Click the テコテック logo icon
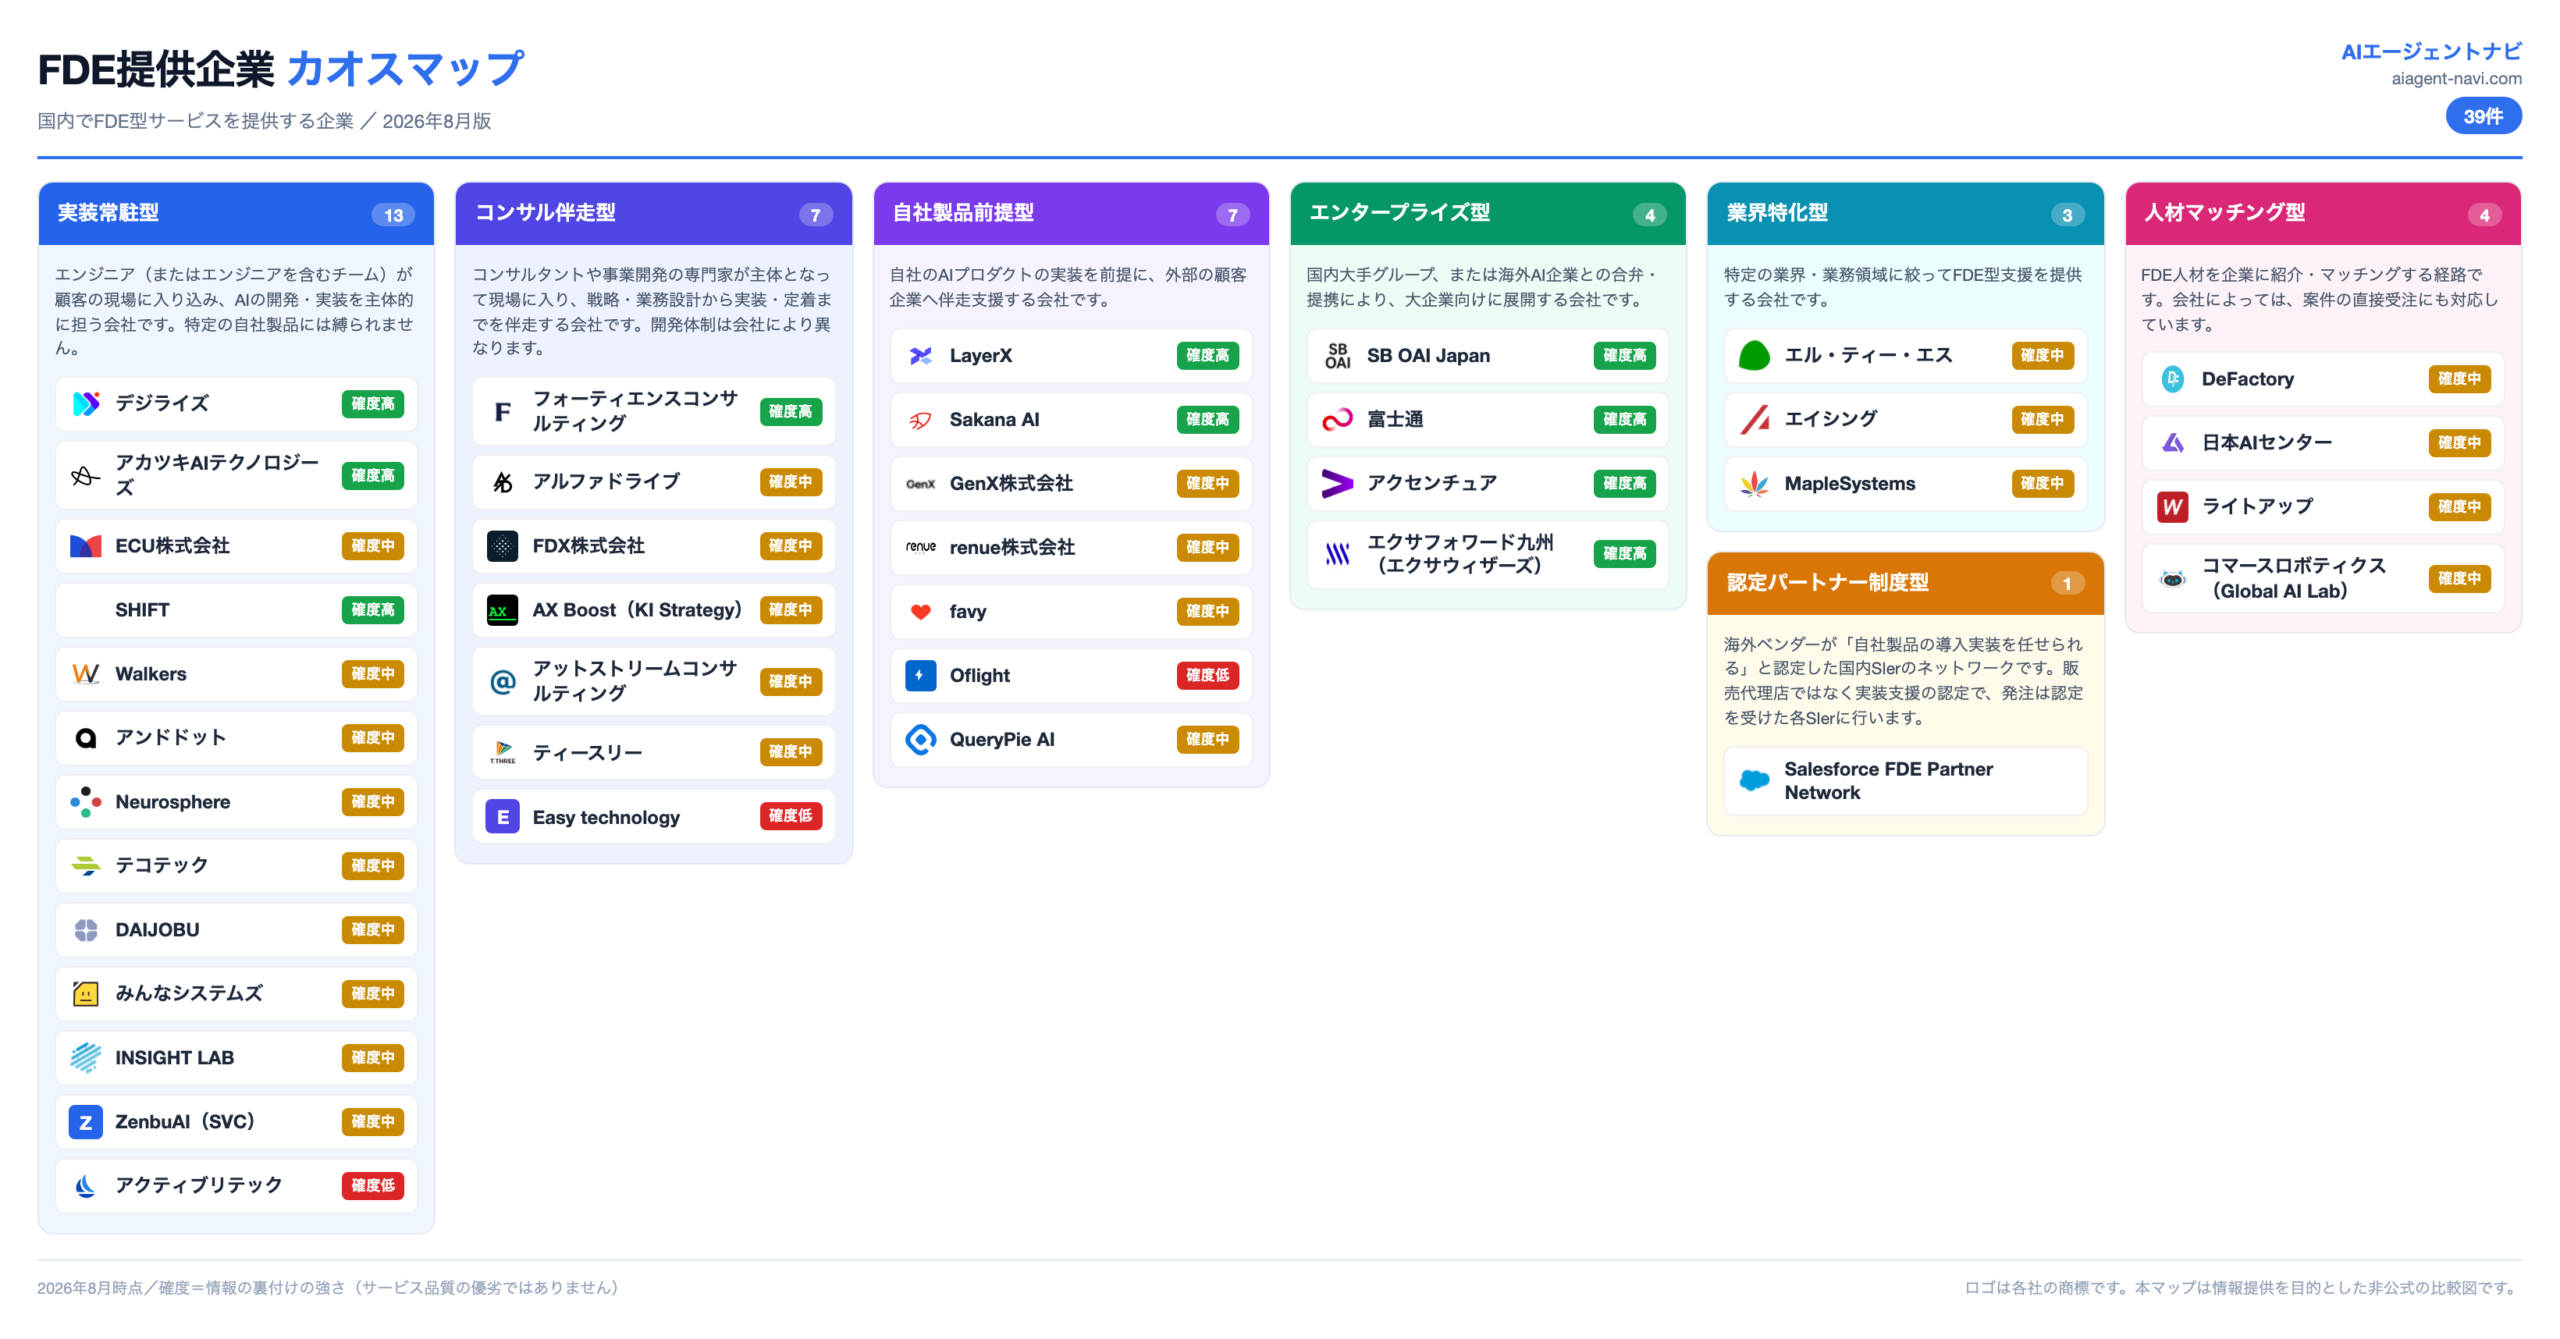Image resolution: width=2560 pixels, height=1339 pixels. 86,866
